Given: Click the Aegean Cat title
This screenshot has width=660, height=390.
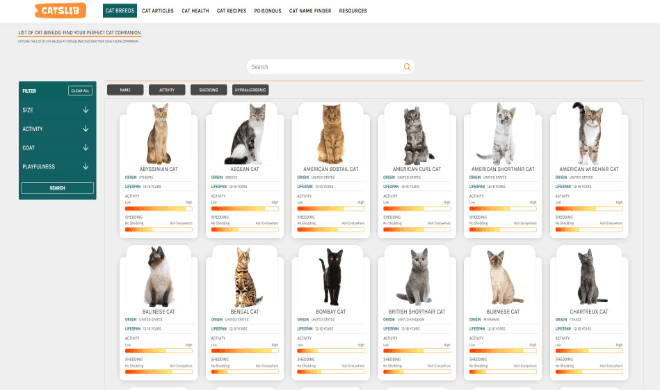Looking at the screenshot, I should click(x=245, y=169).
